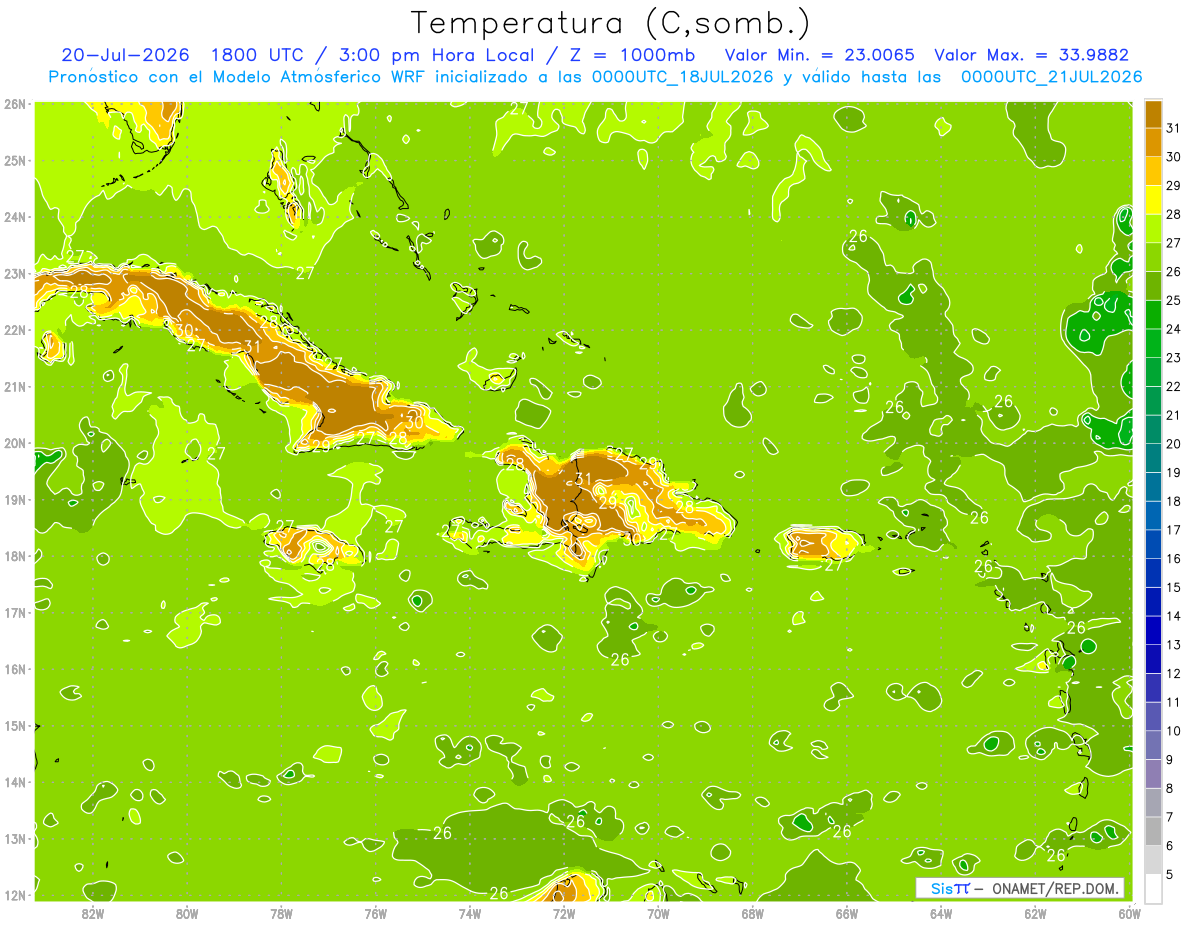Click the '20N' latitude axis label
Screen dimensions: 1200x927
click(x=14, y=443)
